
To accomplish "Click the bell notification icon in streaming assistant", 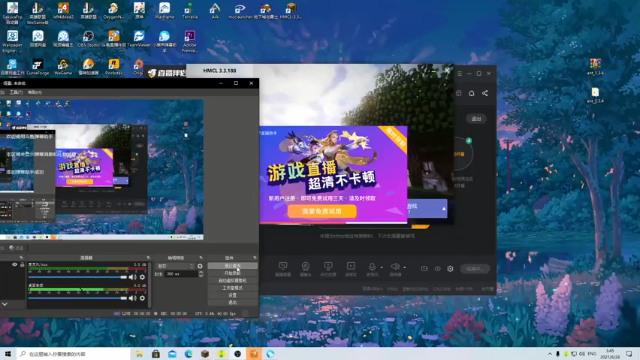I will 471,93.
